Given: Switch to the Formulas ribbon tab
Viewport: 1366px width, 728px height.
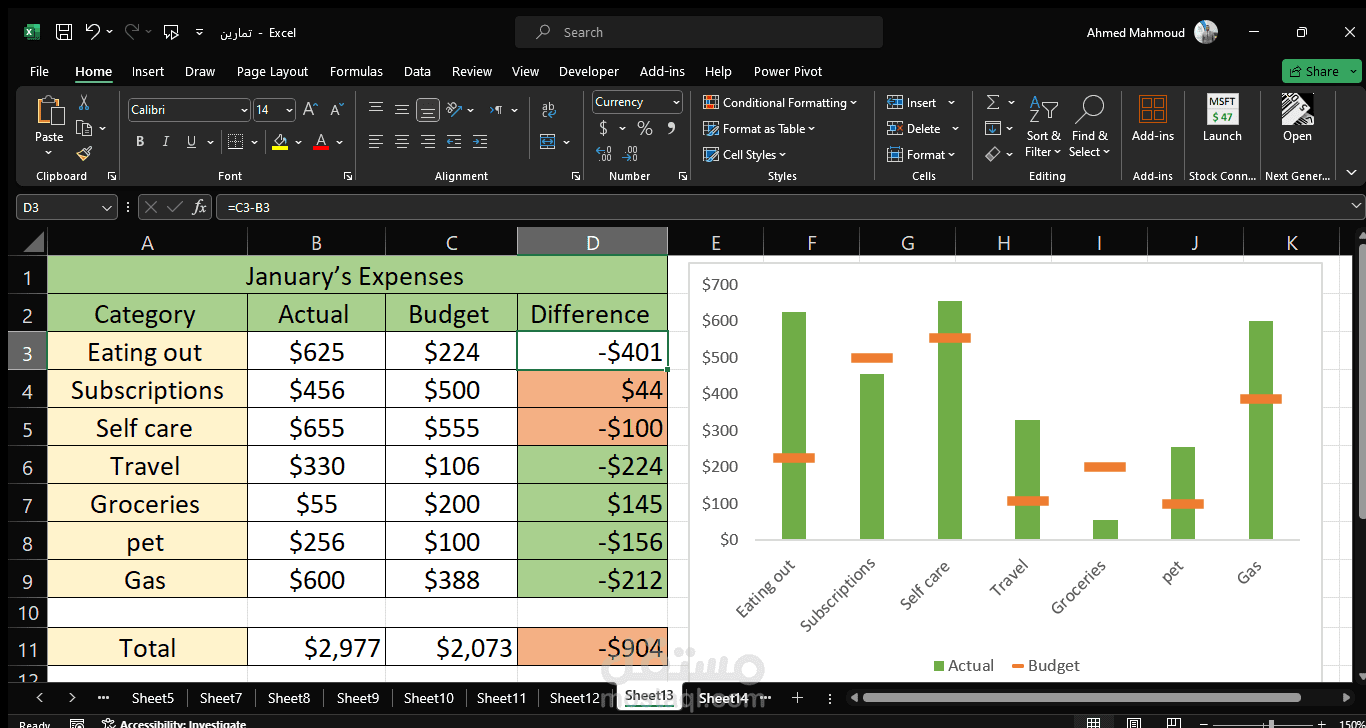Looking at the screenshot, I should pyautogui.click(x=356, y=71).
